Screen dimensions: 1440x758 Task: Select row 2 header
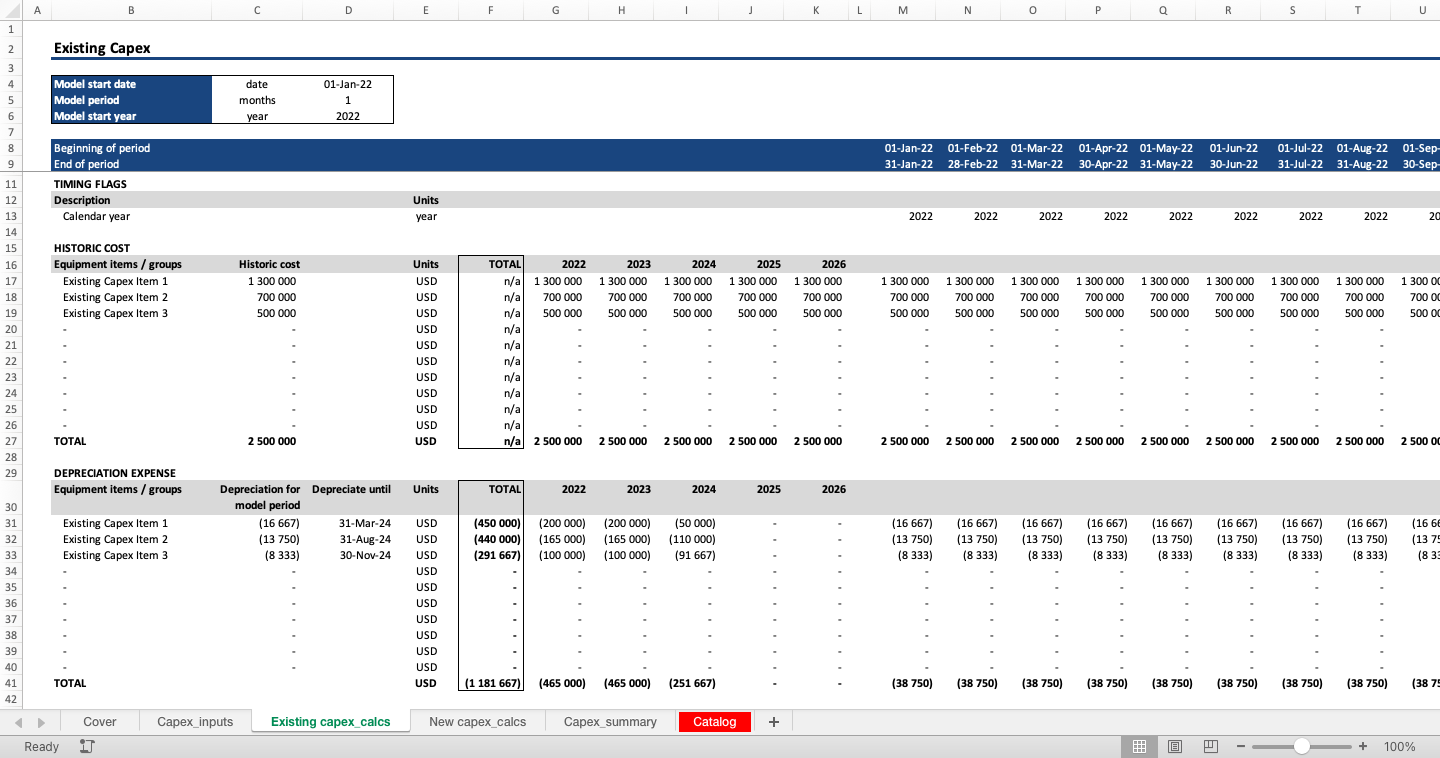point(11,48)
